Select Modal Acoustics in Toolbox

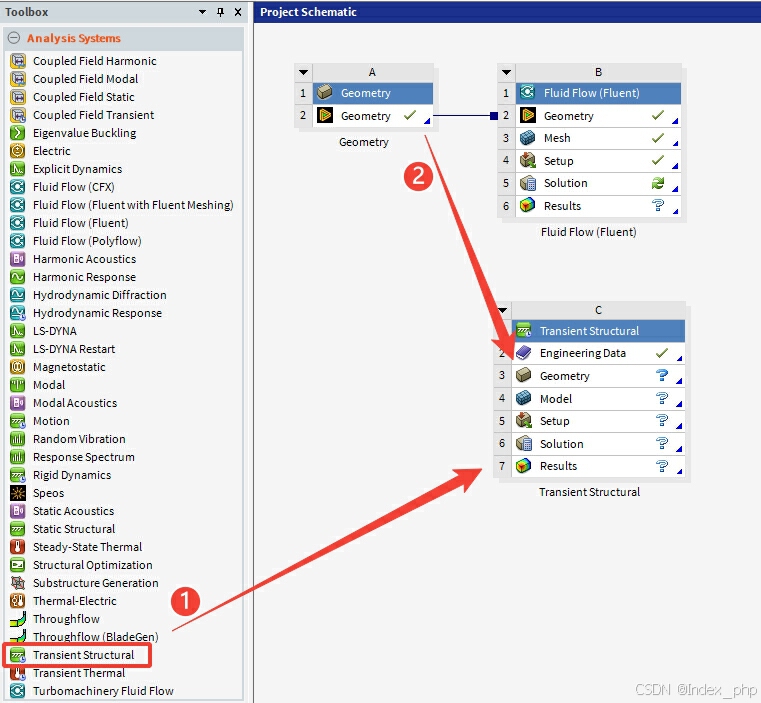(75, 403)
